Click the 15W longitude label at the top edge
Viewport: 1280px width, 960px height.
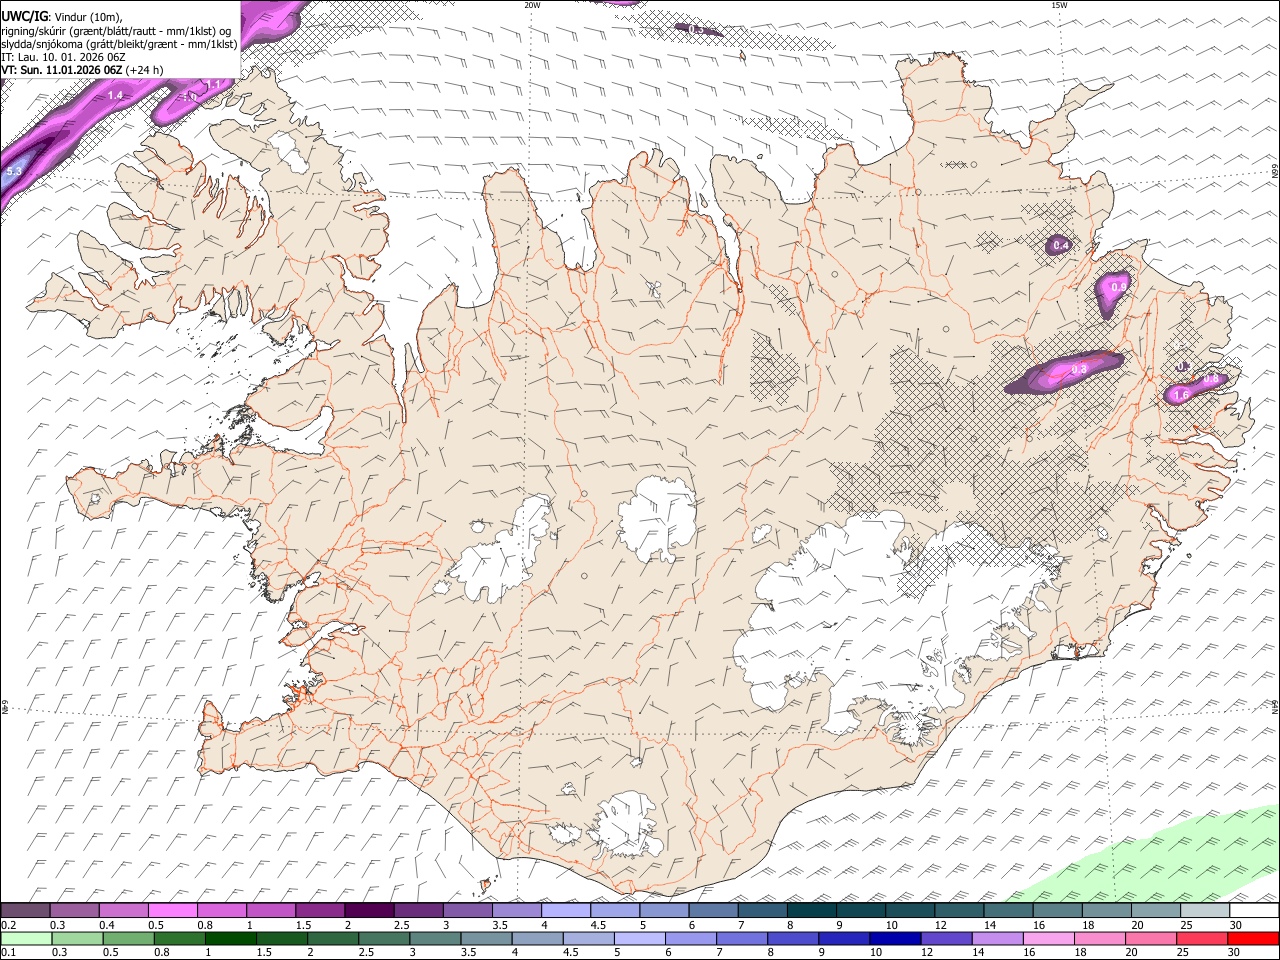(x=1059, y=5)
